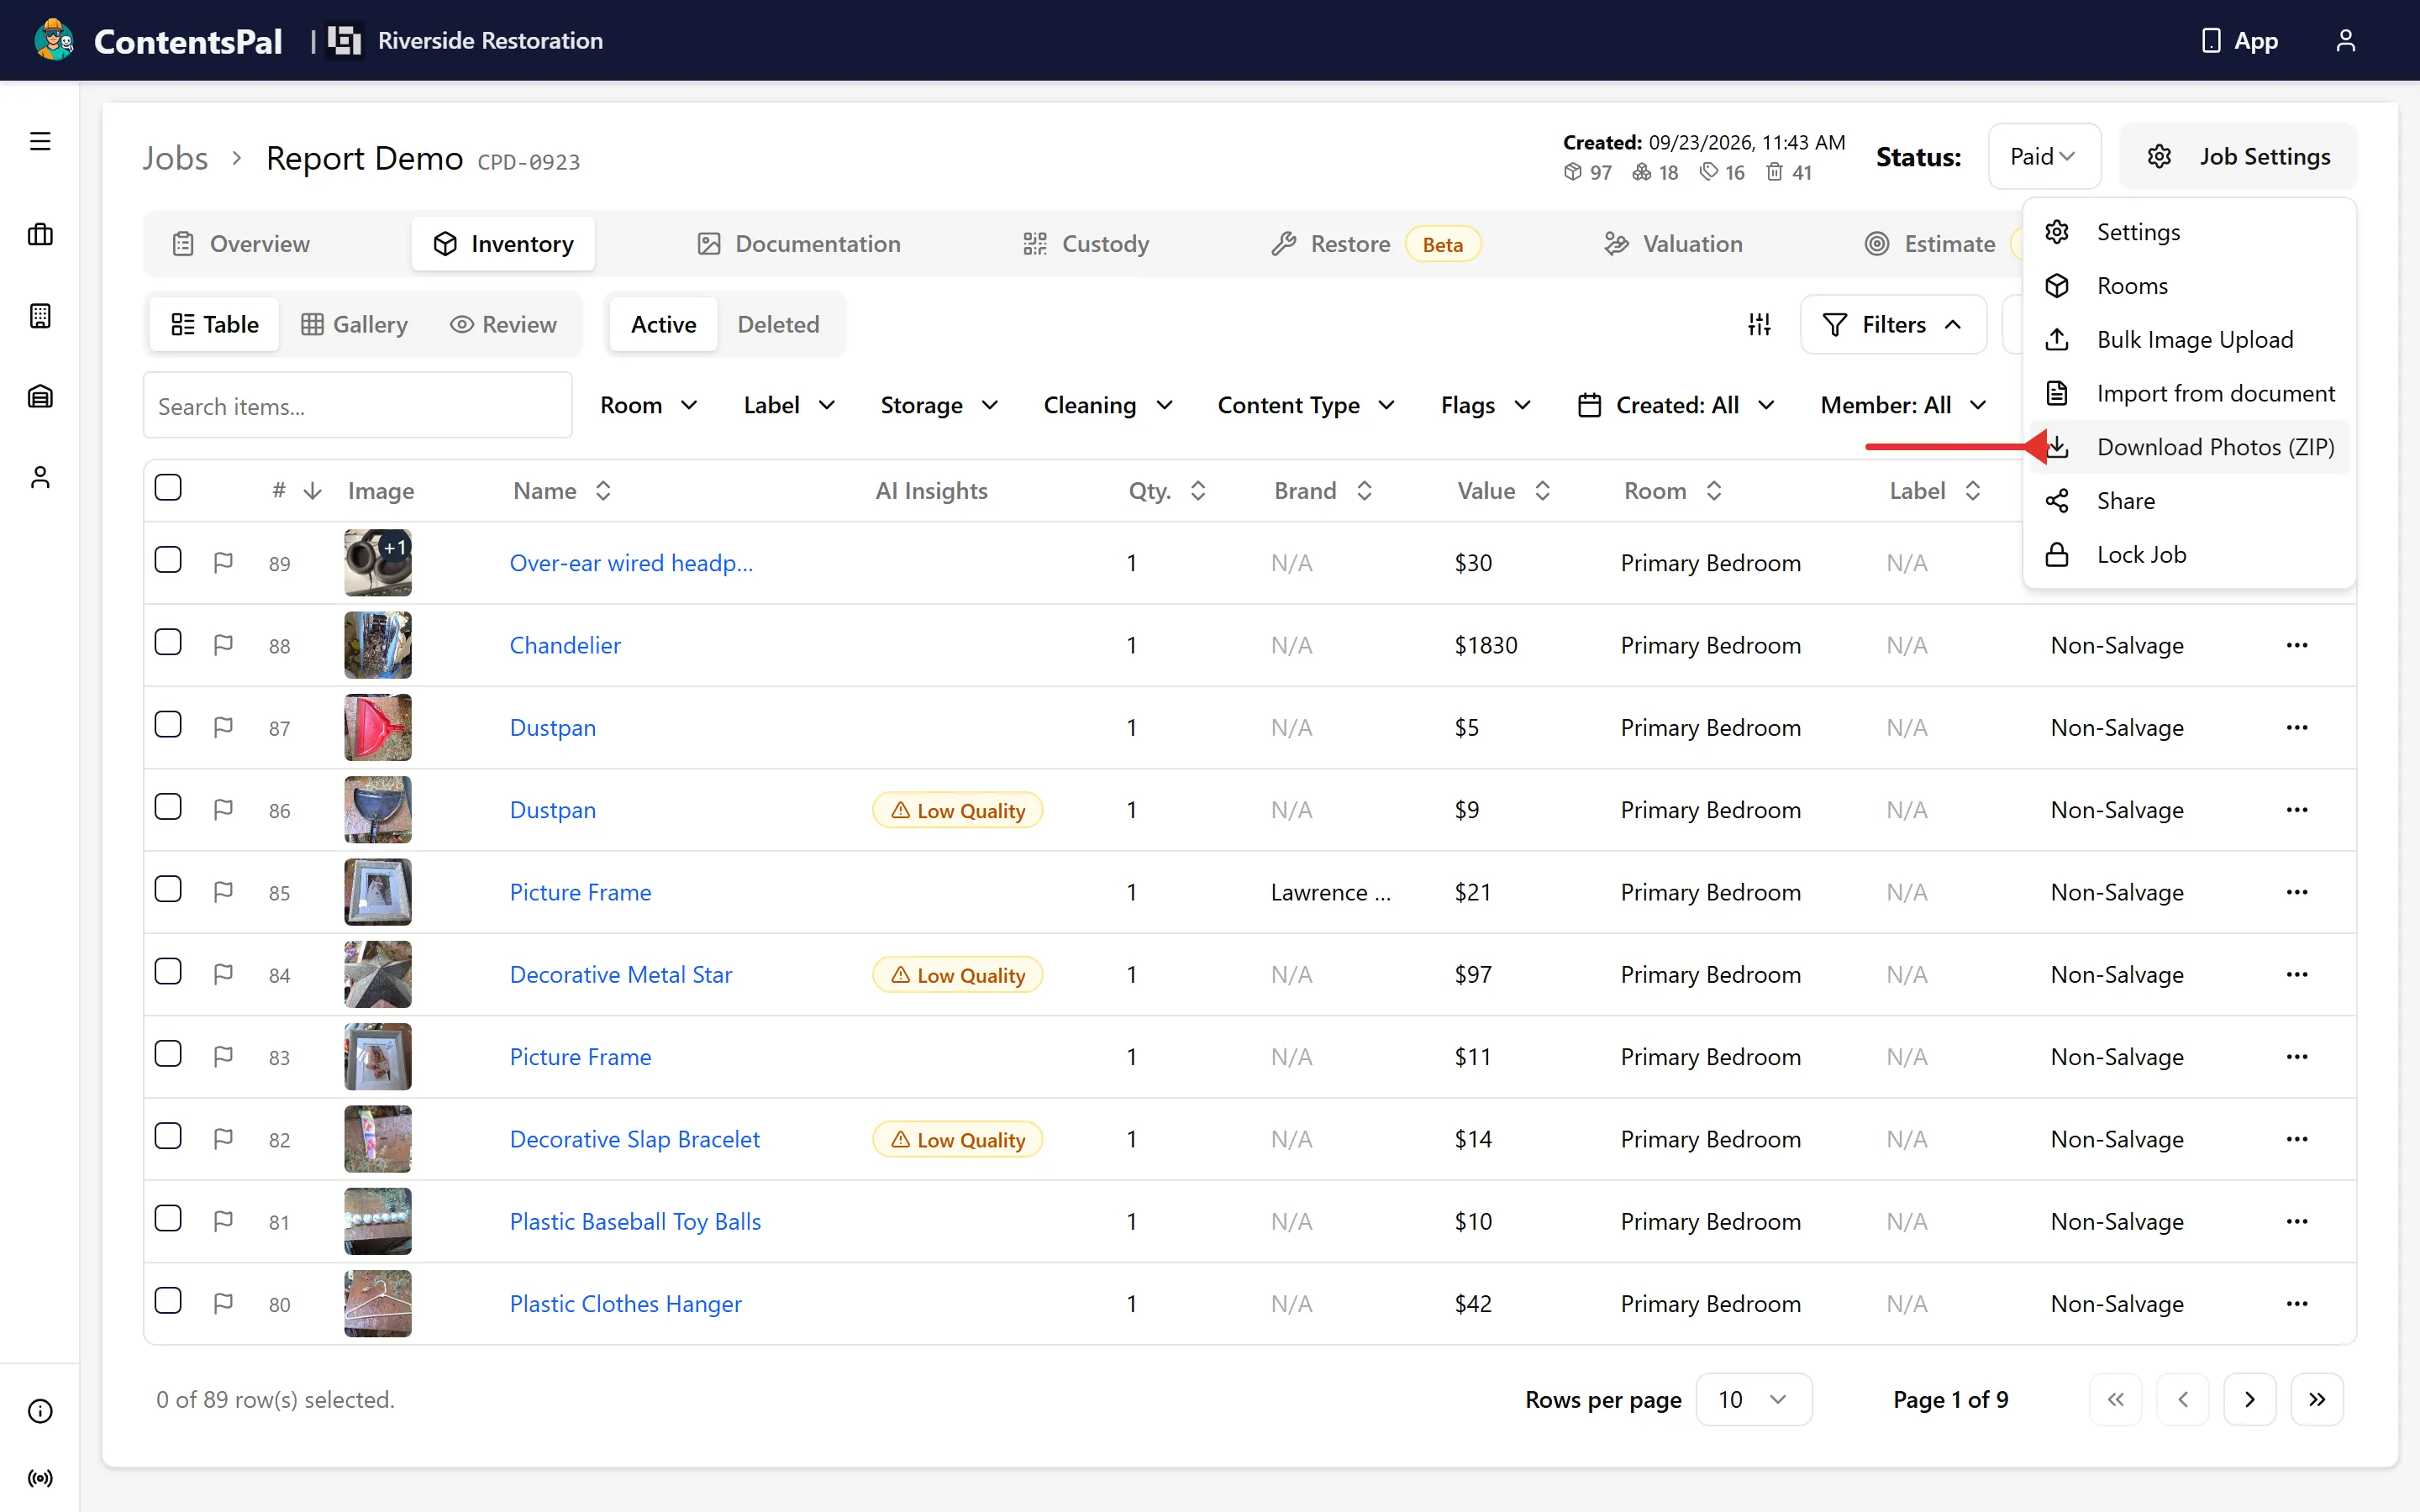Open the Dustpan thumbnail in row 87
The height and width of the screenshot is (1512, 2420).
click(x=377, y=727)
